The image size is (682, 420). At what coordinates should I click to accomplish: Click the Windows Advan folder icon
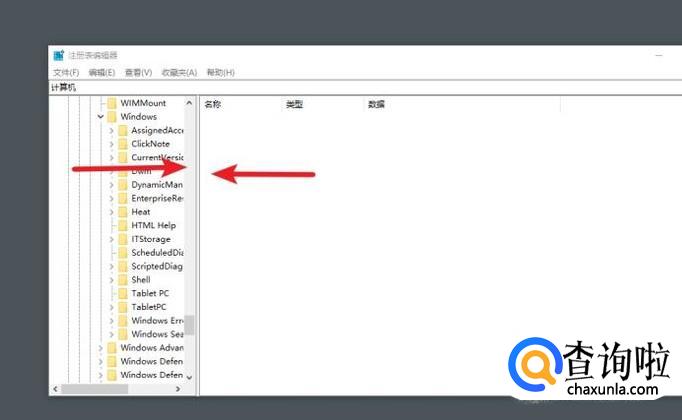(112, 348)
